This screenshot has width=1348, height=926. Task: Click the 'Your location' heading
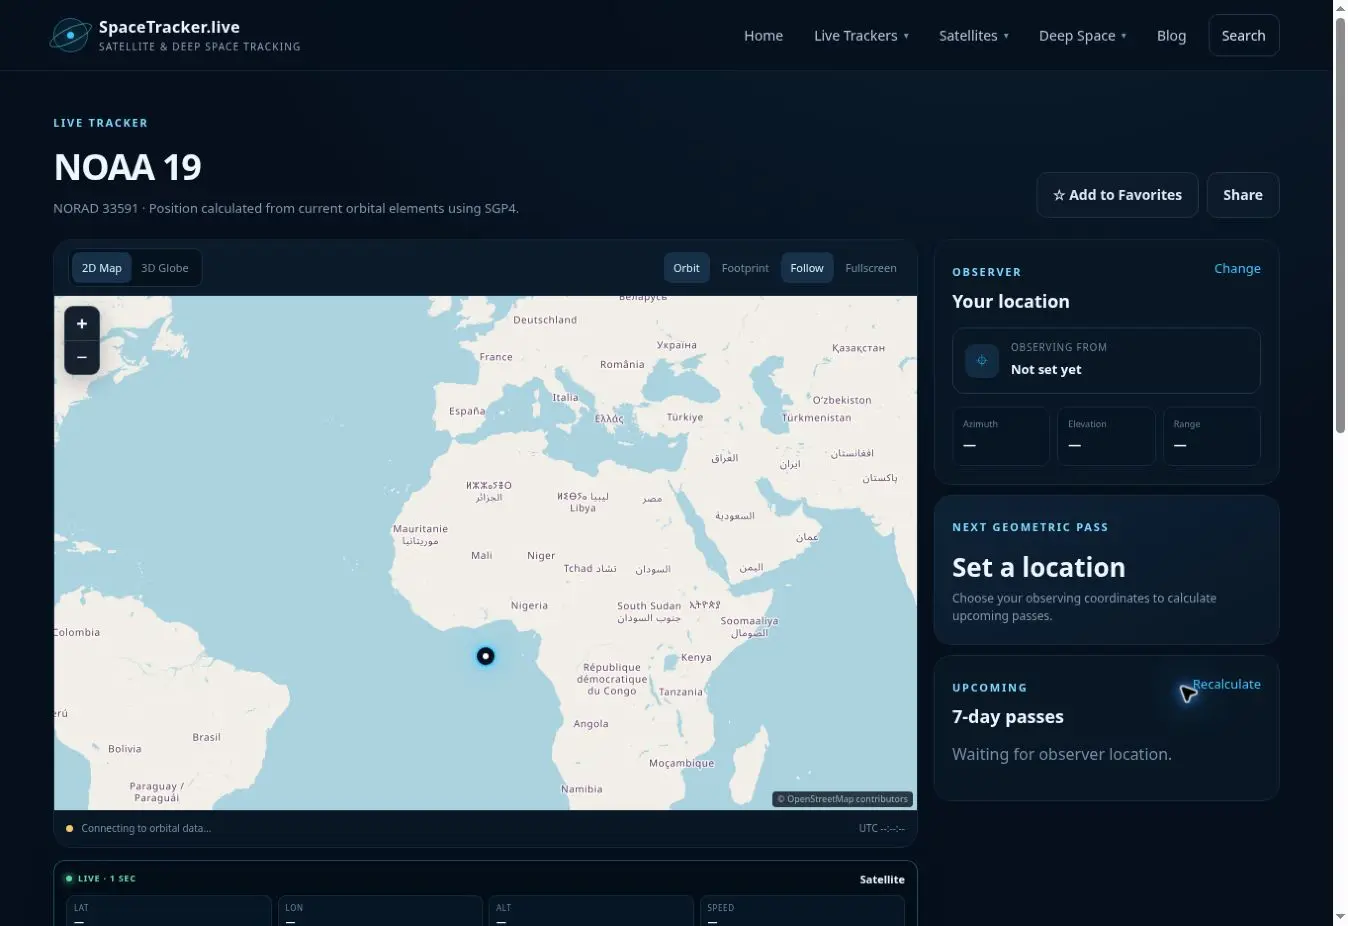[x=1011, y=302]
